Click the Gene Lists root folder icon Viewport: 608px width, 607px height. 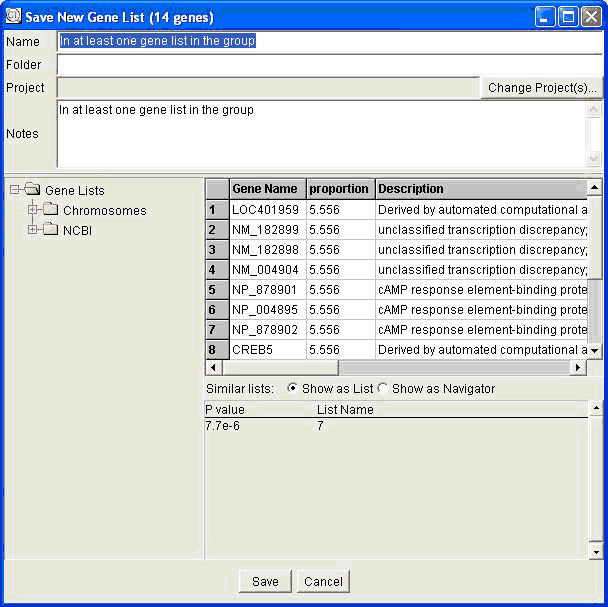32,190
